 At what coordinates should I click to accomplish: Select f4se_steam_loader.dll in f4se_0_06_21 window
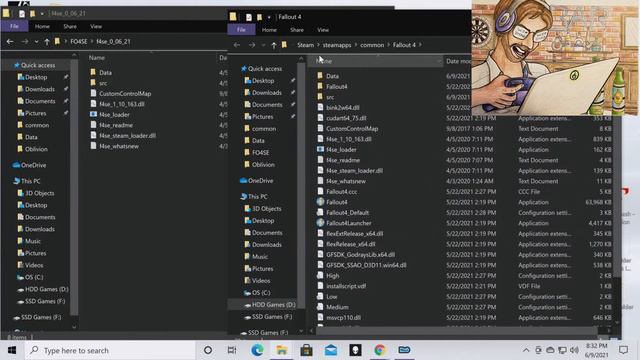(x=127, y=136)
